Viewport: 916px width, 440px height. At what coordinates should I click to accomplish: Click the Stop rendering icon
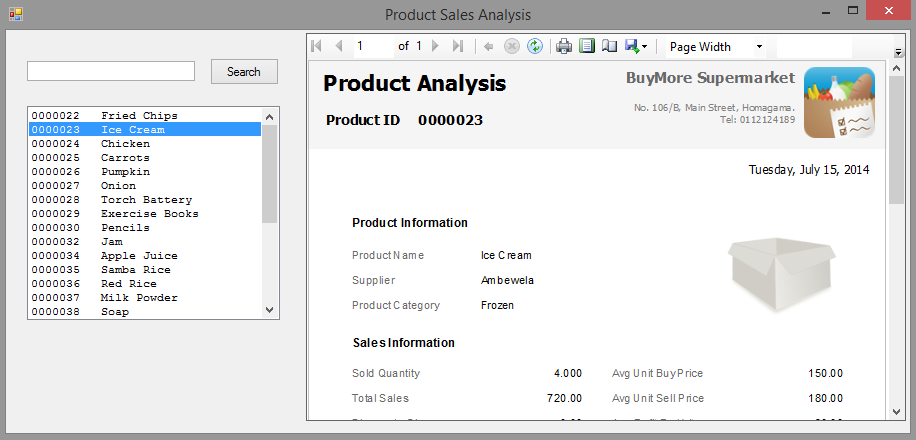click(512, 46)
